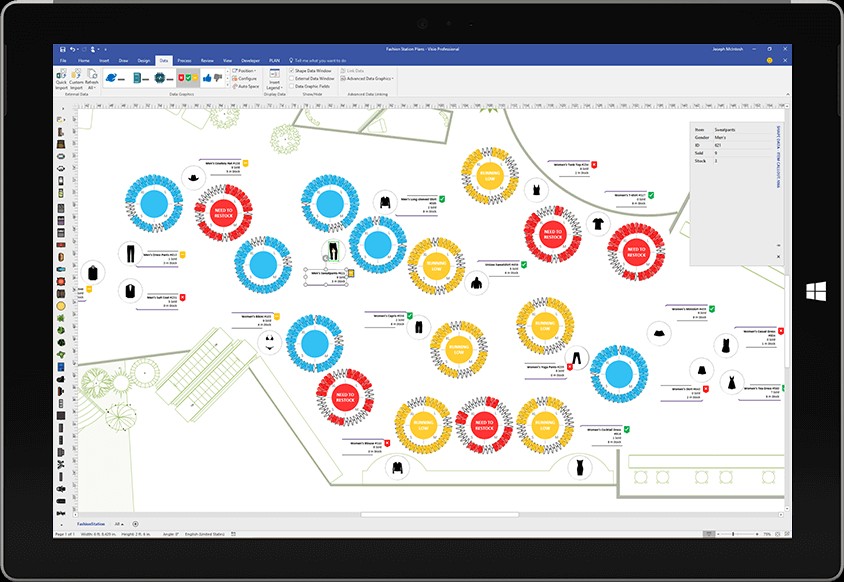Screen dimensions: 844x582
Task: Click the Save icon in title bar
Action: tap(62, 48)
